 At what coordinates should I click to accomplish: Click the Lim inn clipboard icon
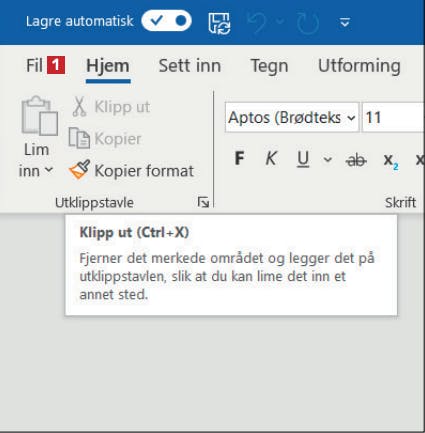tap(40, 116)
